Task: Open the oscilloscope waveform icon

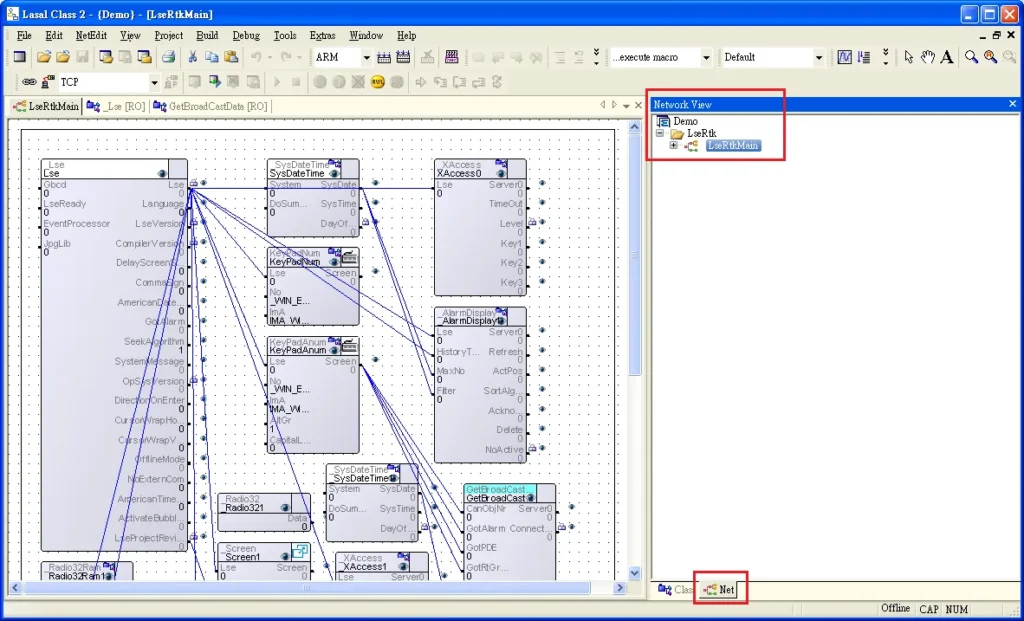Action: click(844, 57)
